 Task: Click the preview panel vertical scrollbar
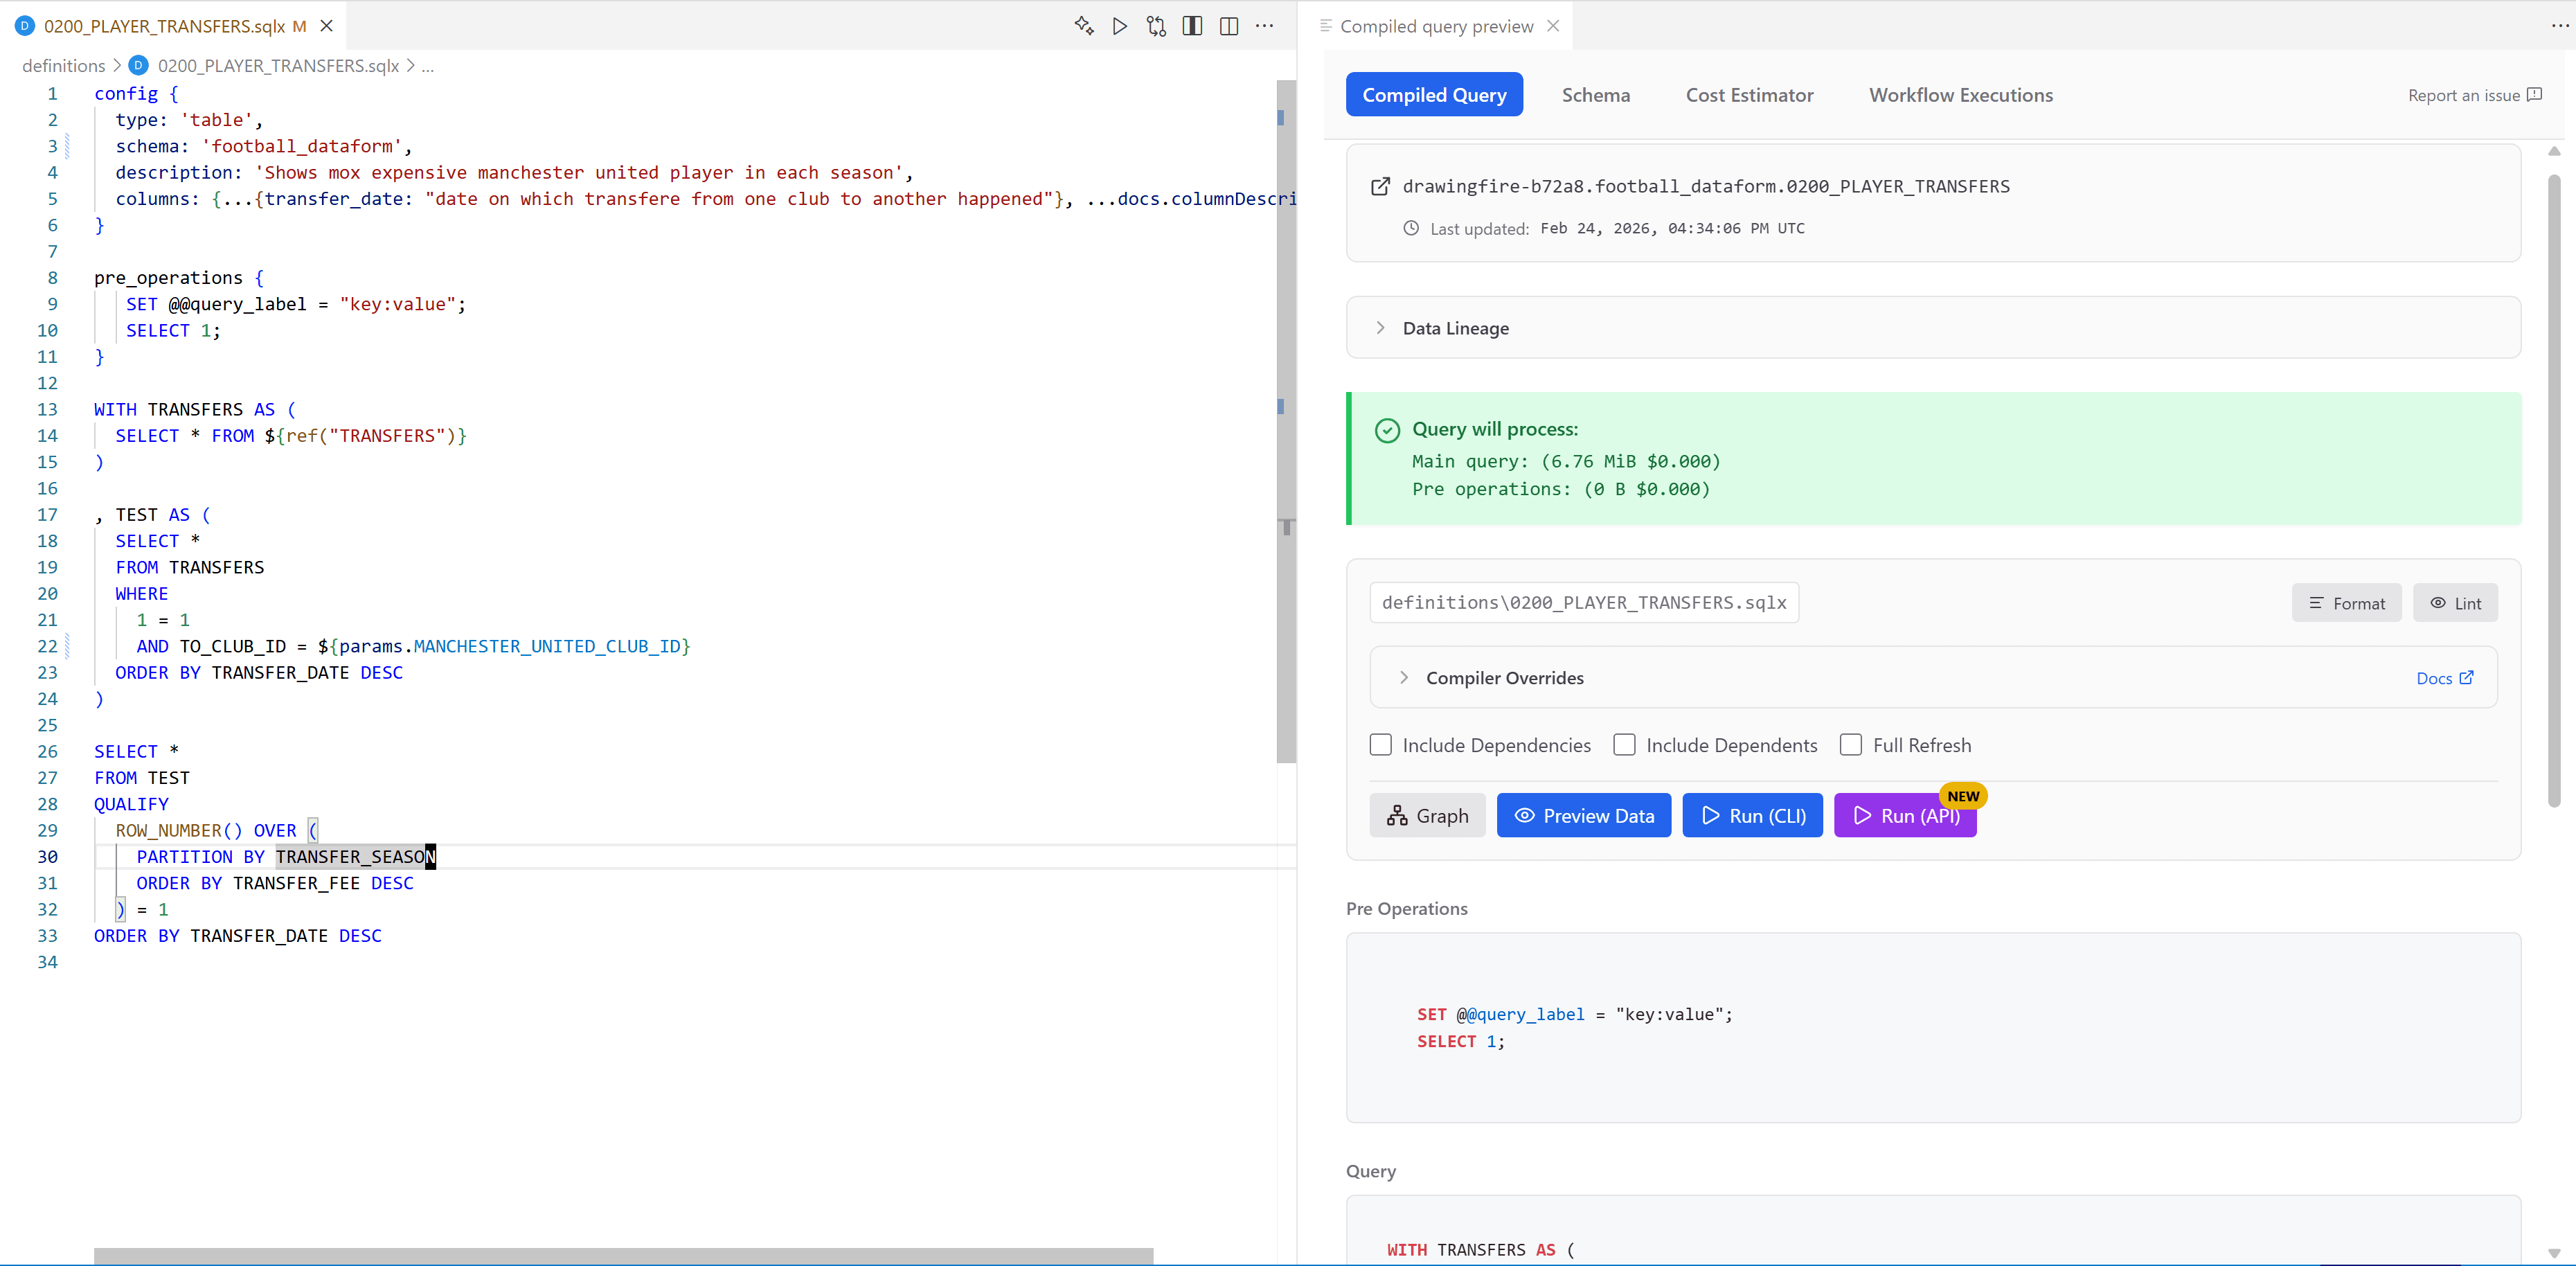(2553, 490)
